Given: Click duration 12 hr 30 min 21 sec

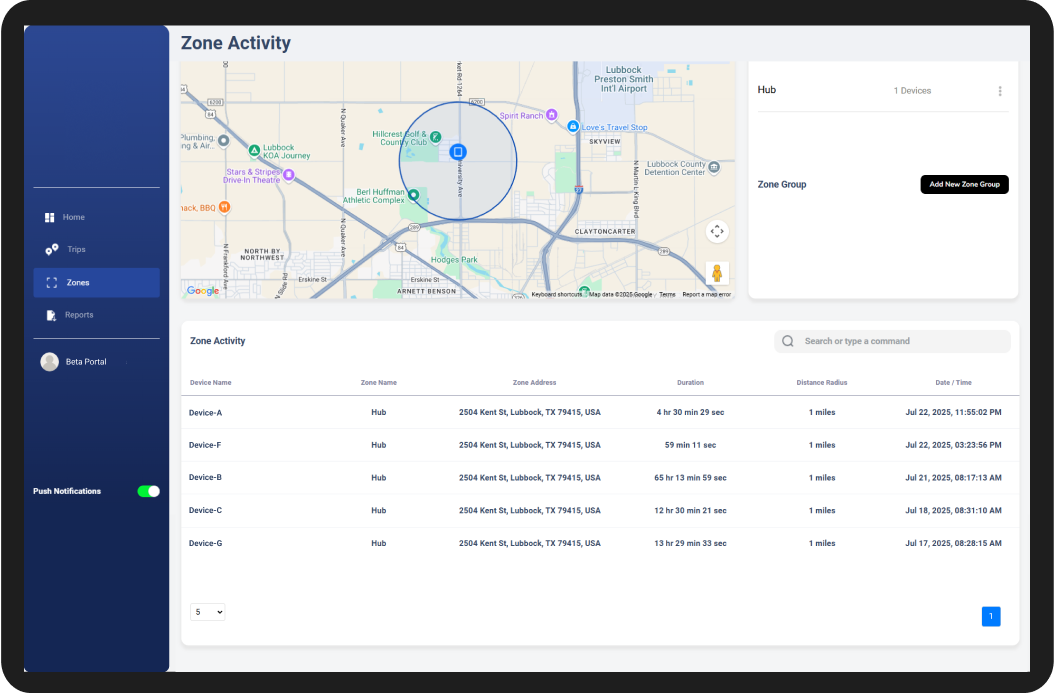Looking at the screenshot, I should pos(690,510).
